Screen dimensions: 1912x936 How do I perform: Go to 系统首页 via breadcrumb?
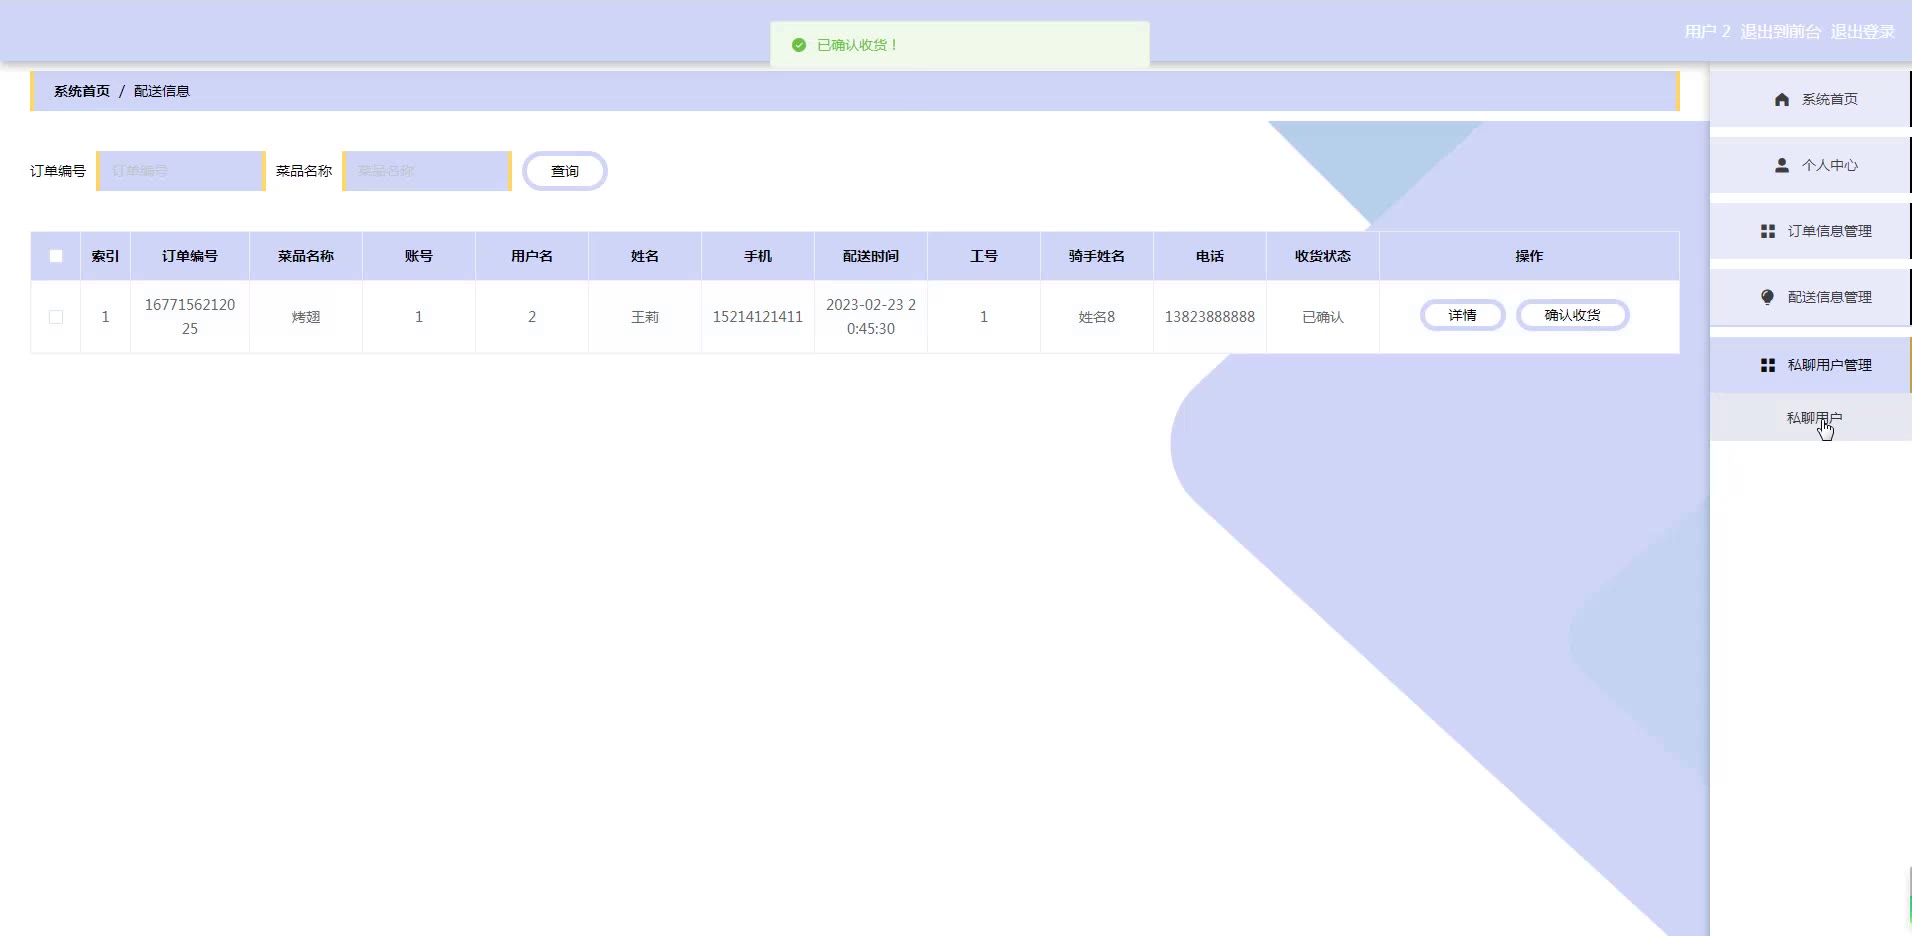[82, 91]
